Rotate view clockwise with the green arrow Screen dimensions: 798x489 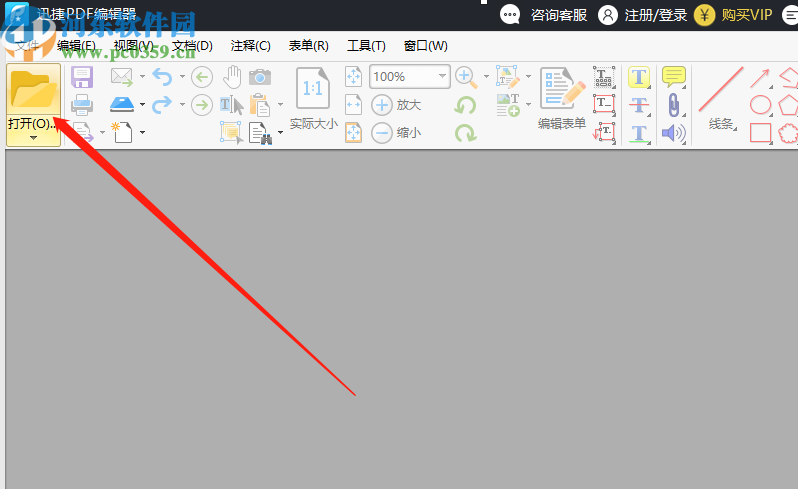click(465, 133)
